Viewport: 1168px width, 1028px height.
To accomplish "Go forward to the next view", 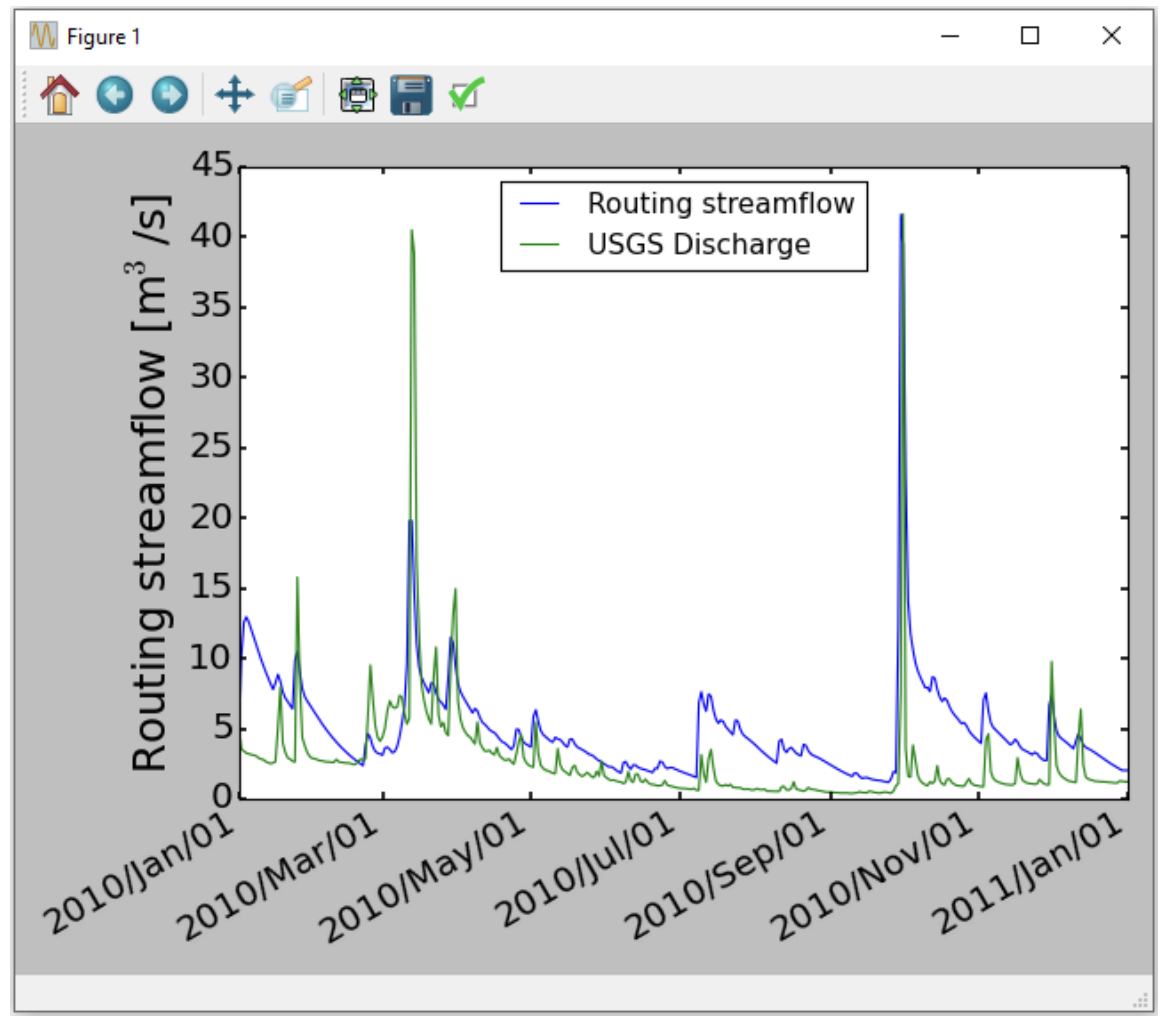I will pos(170,95).
